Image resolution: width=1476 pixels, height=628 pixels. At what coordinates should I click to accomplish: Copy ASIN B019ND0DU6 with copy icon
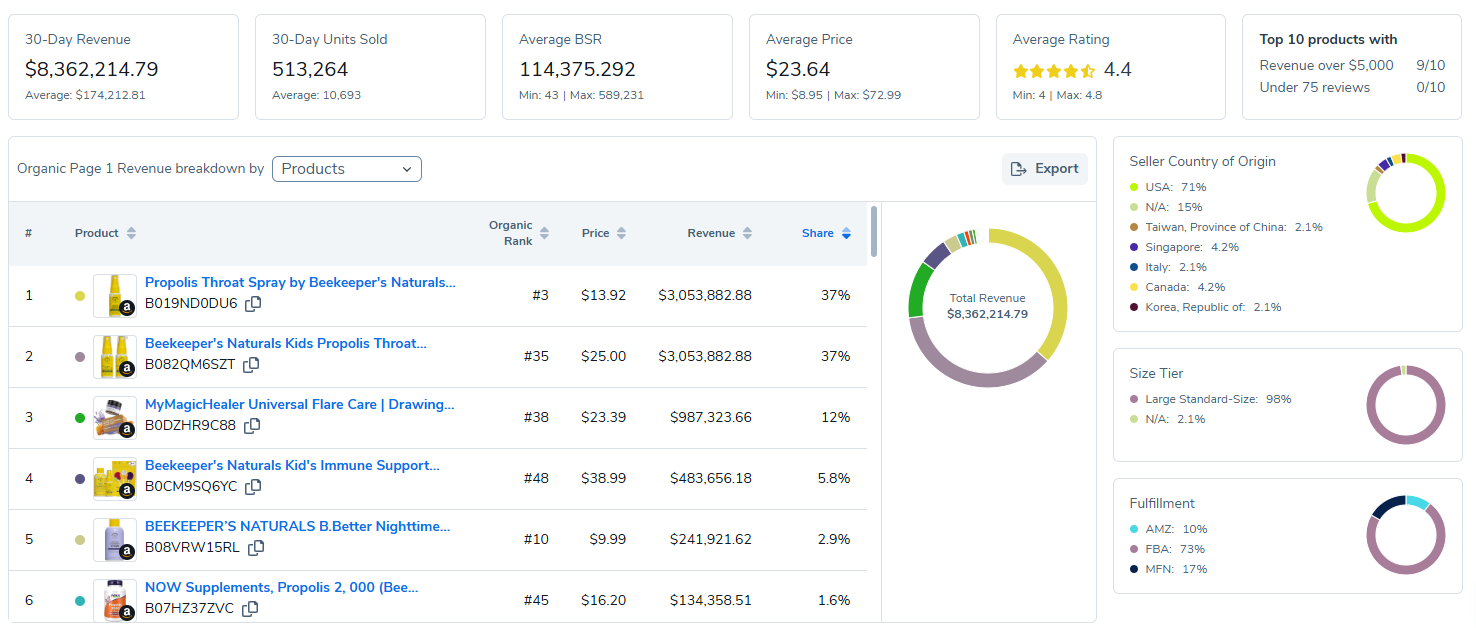(254, 303)
